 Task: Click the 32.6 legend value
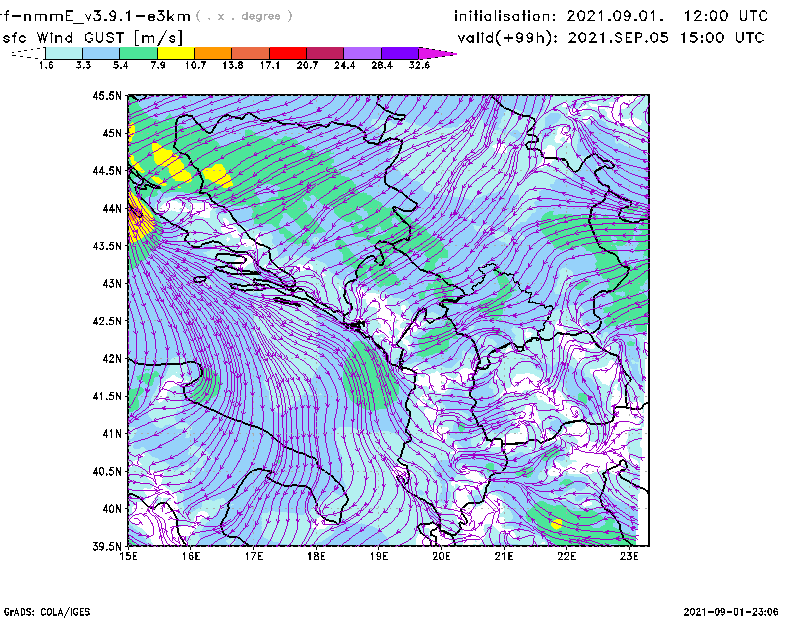coord(419,65)
